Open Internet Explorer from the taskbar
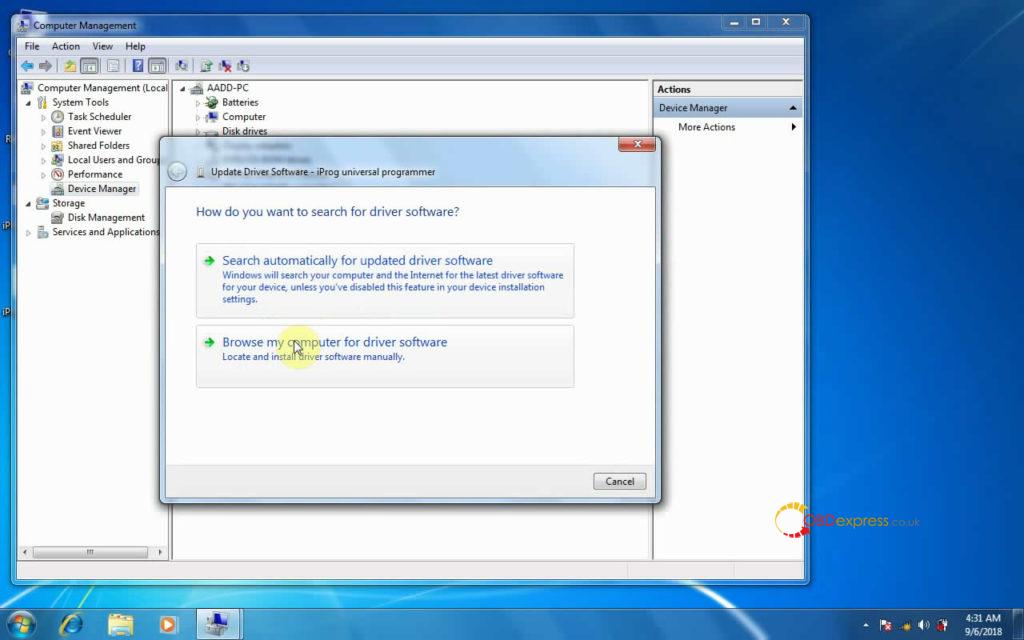 pyautogui.click(x=71, y=624)
